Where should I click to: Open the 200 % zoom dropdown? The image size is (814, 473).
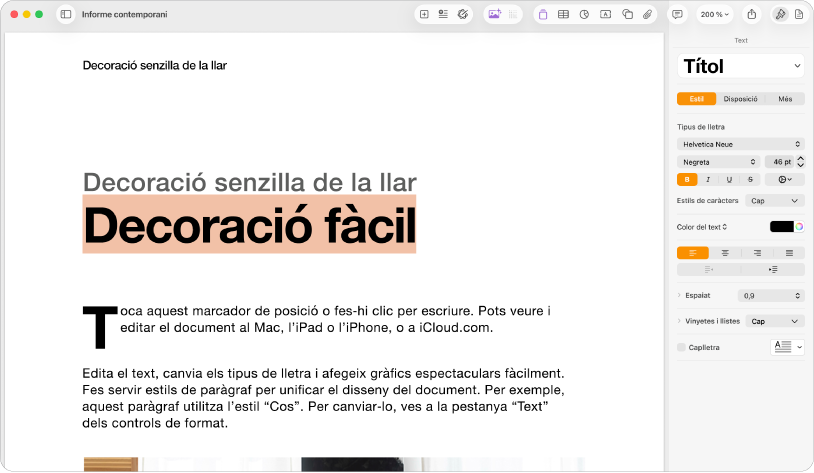pos(715,15)
